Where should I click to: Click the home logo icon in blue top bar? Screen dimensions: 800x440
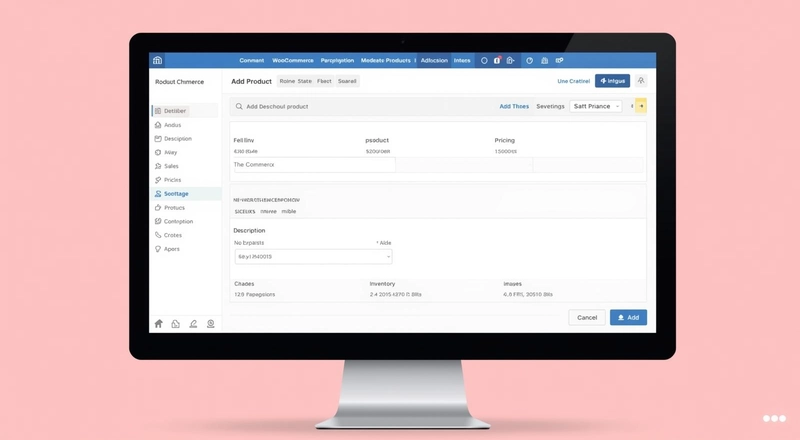point(157,60)
